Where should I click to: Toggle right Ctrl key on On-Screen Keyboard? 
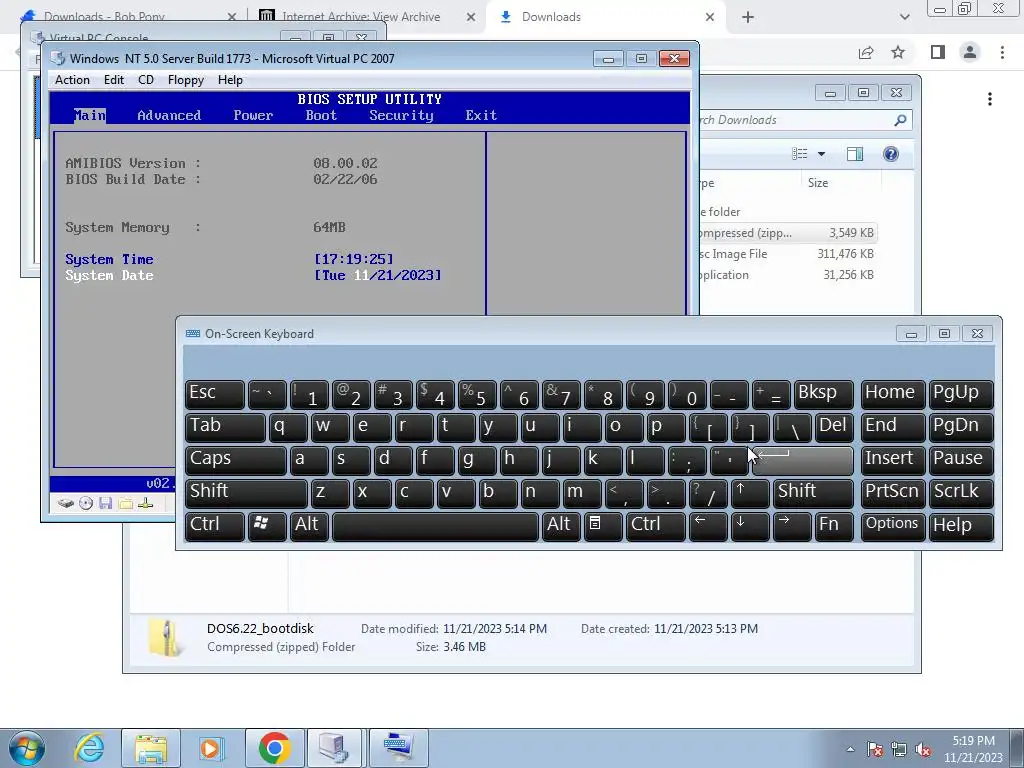click(x=656, y=526)
